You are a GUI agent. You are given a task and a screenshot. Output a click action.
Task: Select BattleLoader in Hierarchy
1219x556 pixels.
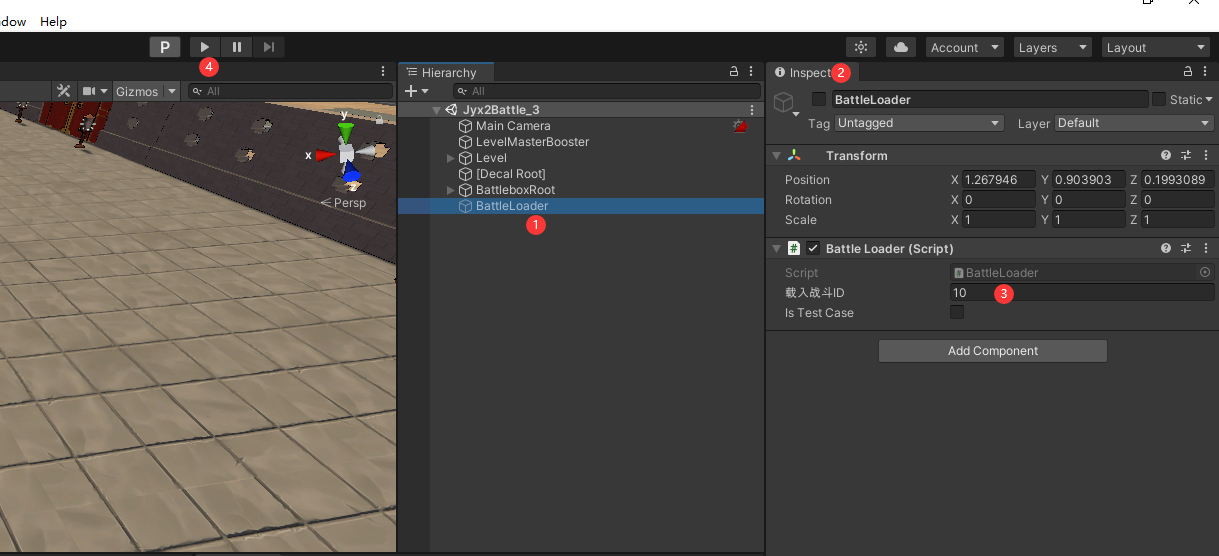512,206
